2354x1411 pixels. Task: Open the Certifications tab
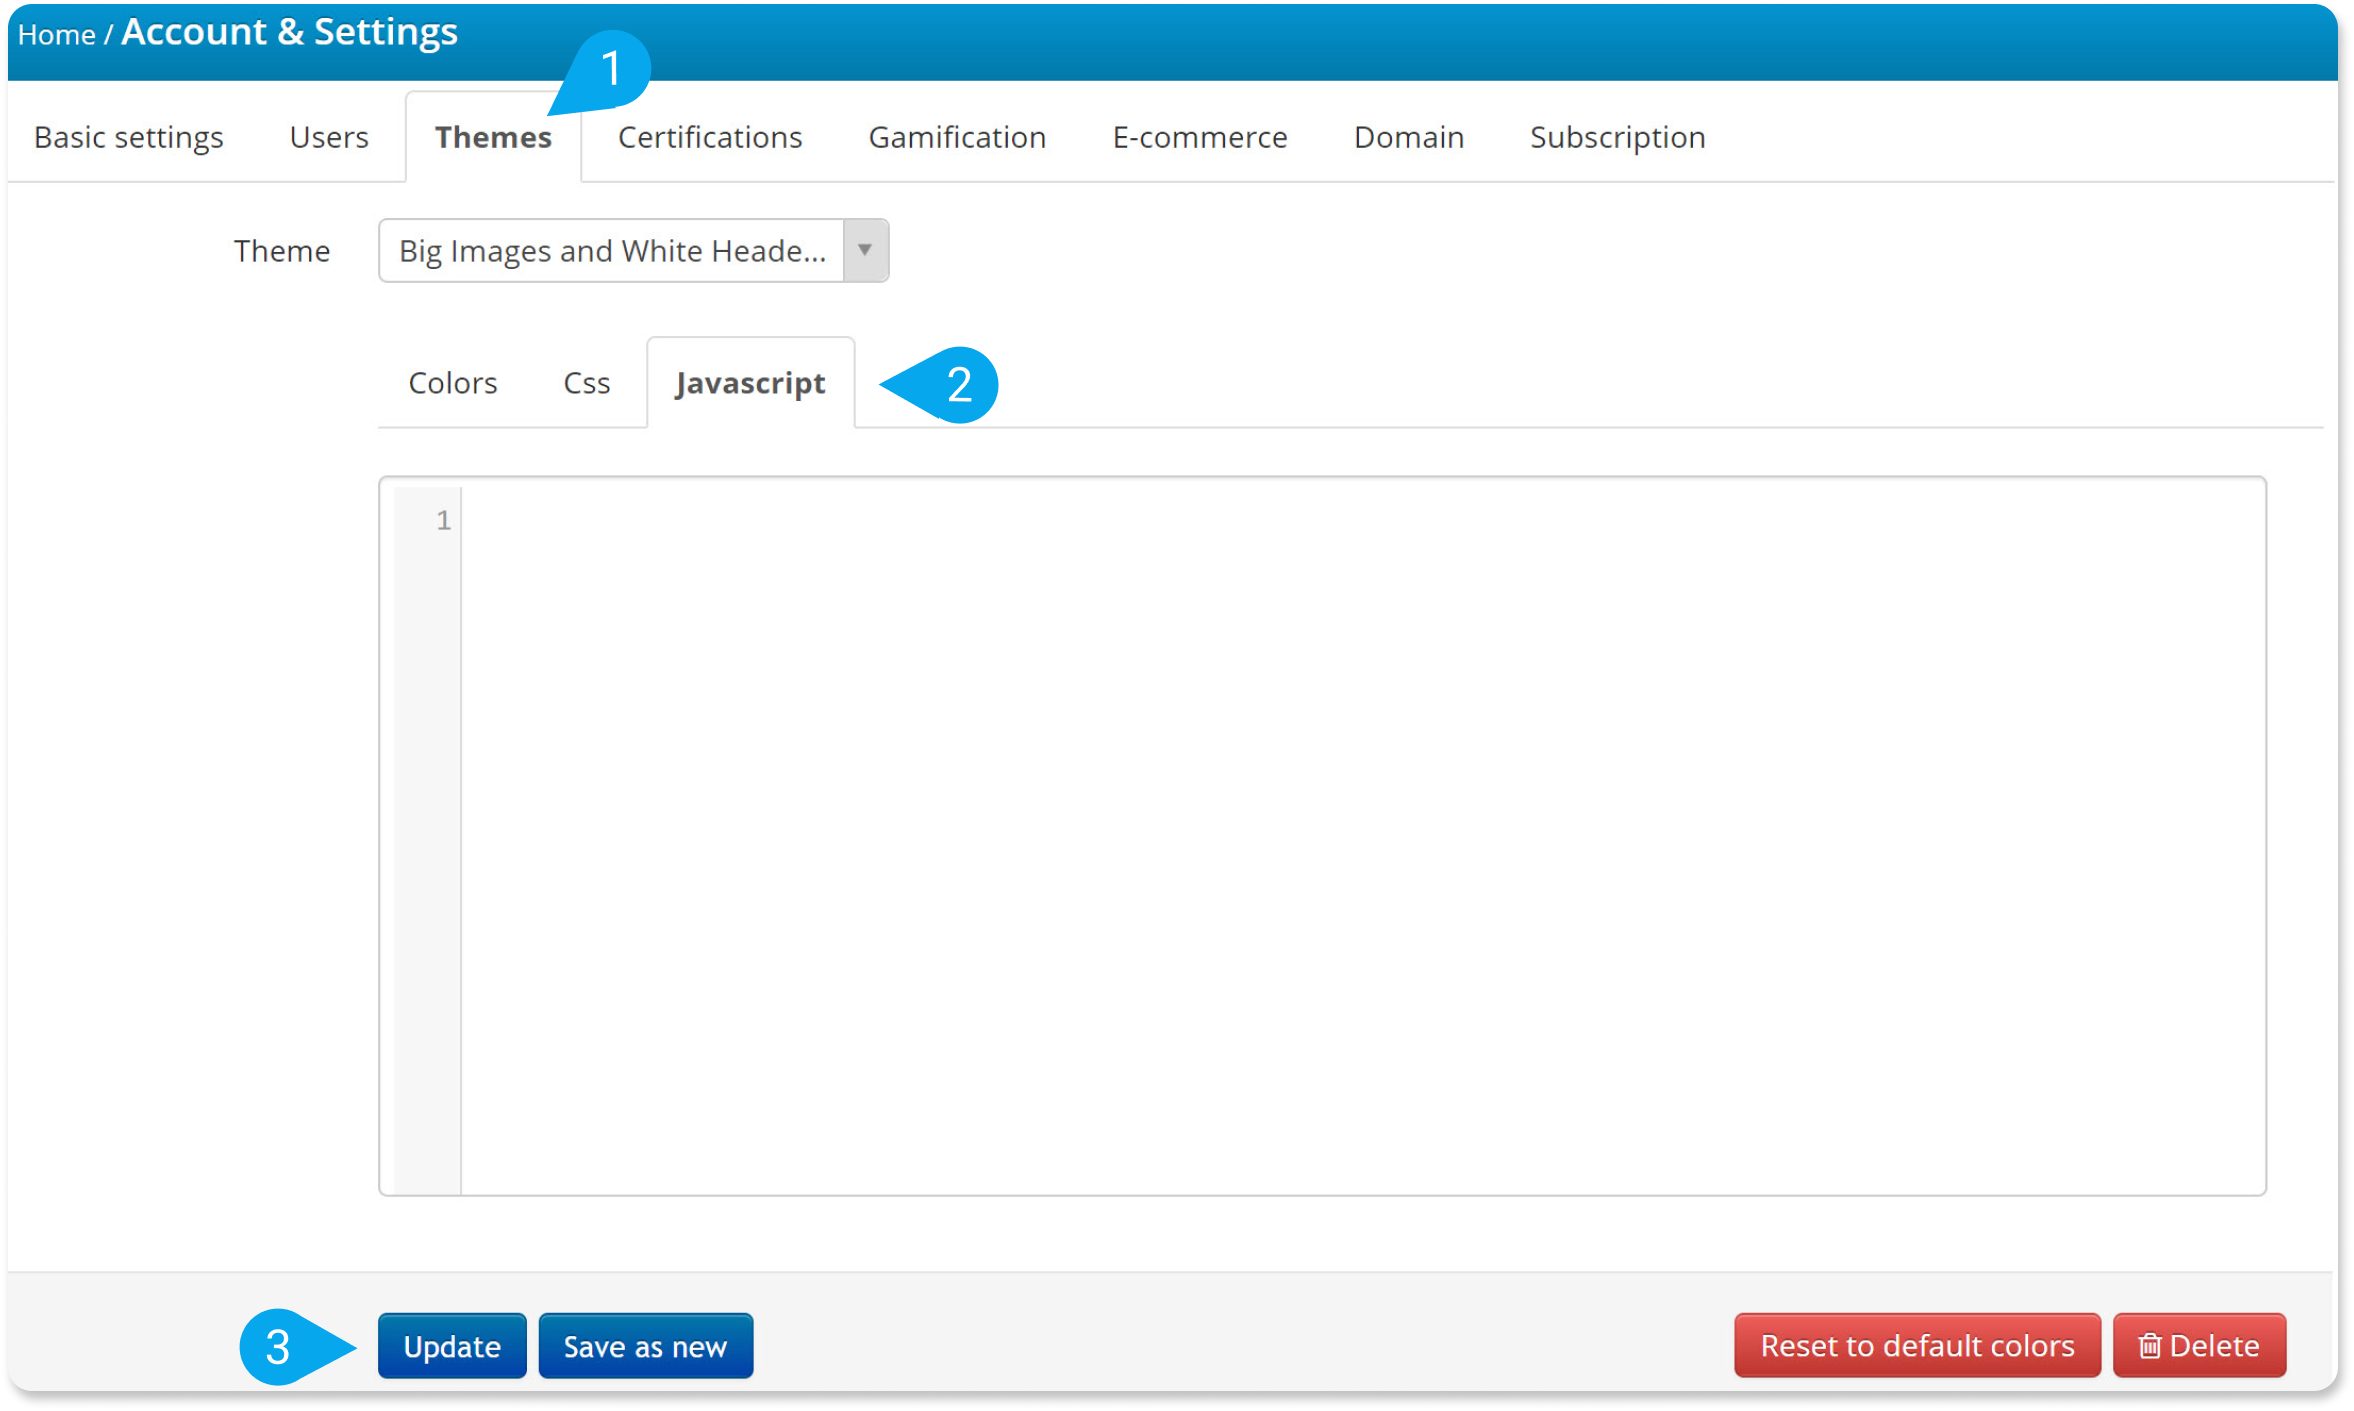pyautogui.click(x=709, y=137)
